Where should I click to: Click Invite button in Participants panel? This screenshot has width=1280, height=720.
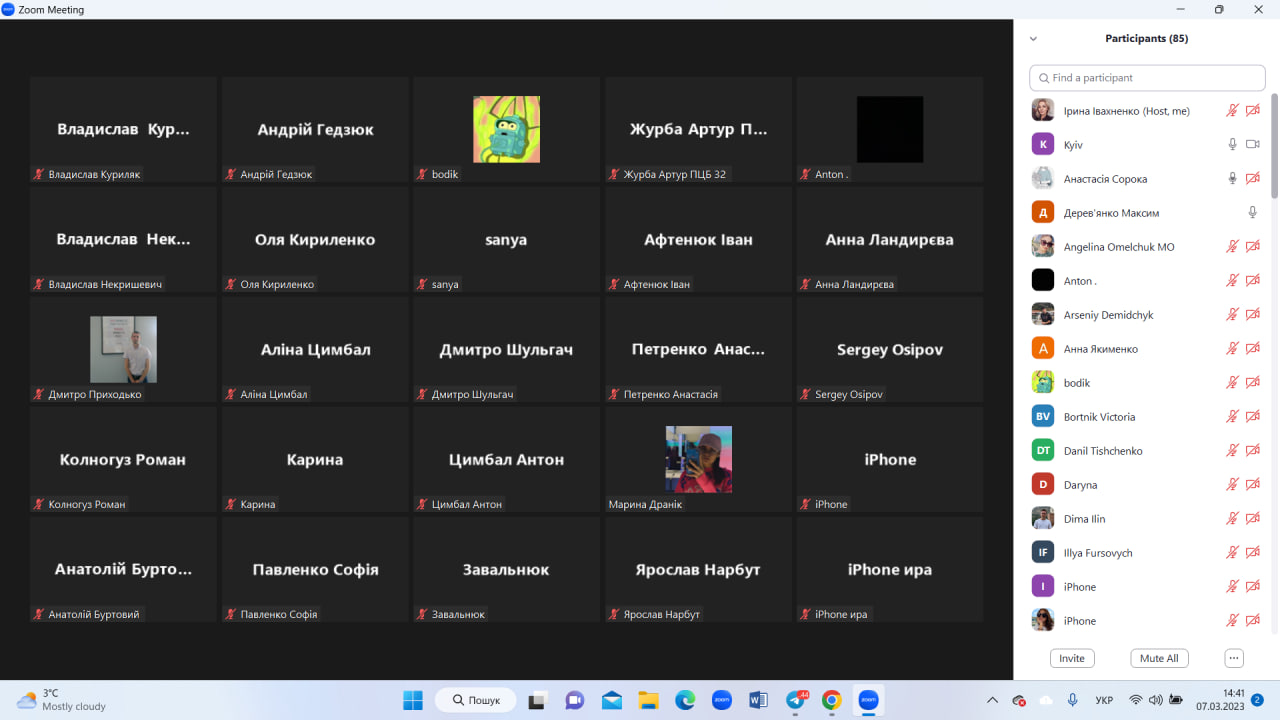pos(1072,658)
